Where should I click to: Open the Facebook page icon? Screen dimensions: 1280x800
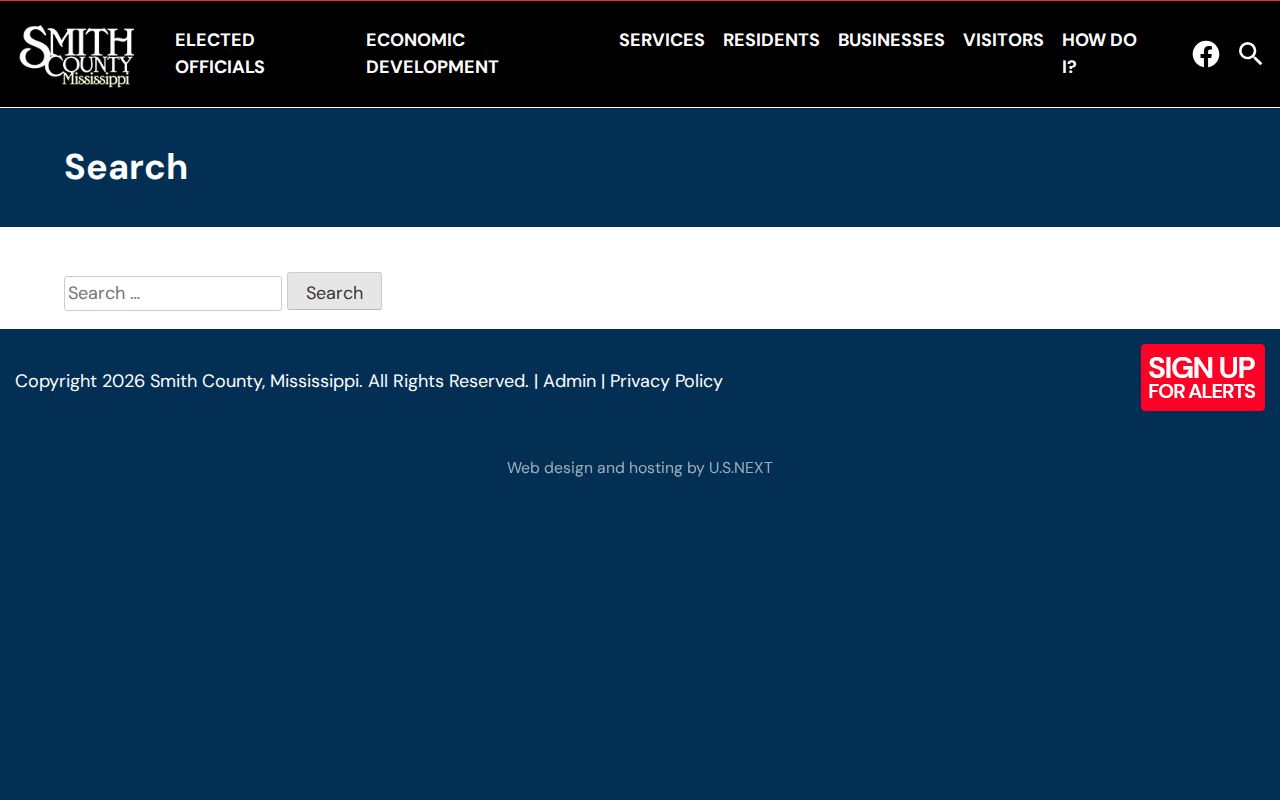pos(1206,54)
